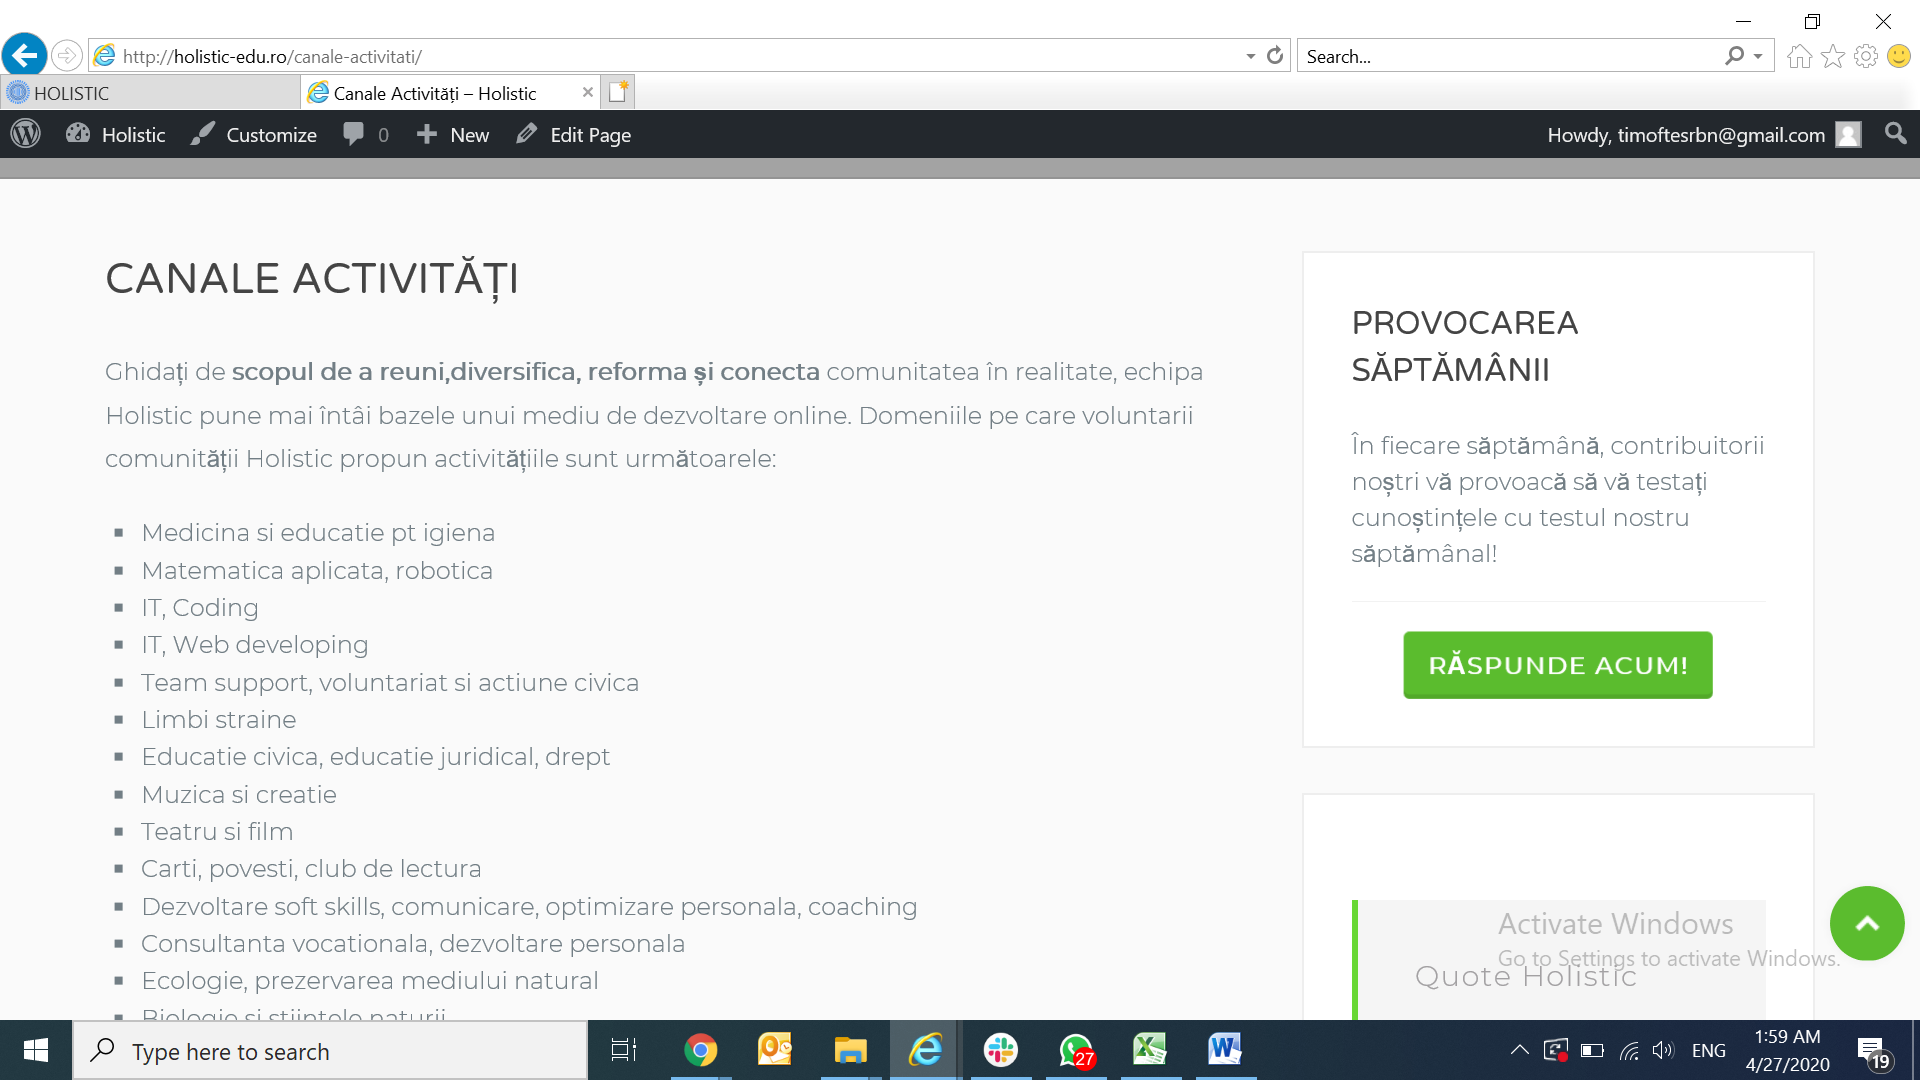The image size is (1920, 1080).
Task: Refresh the page with the reload icon
Action: click(x=1275, y=56)
